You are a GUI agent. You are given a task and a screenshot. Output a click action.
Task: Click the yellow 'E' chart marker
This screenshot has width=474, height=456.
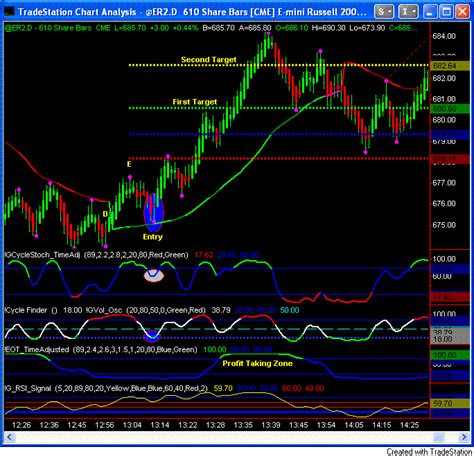tap(129, 164)
